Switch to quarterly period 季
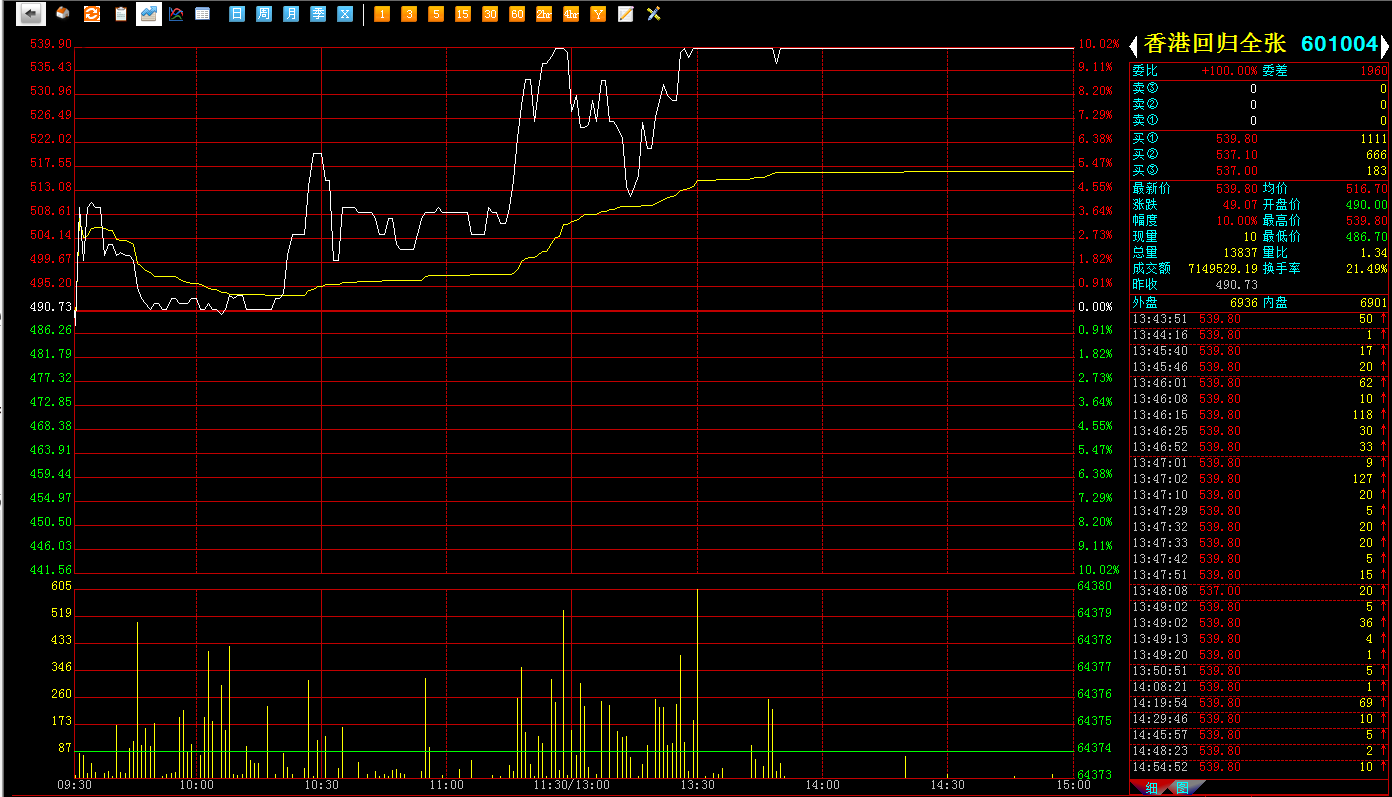 [318, 14]
